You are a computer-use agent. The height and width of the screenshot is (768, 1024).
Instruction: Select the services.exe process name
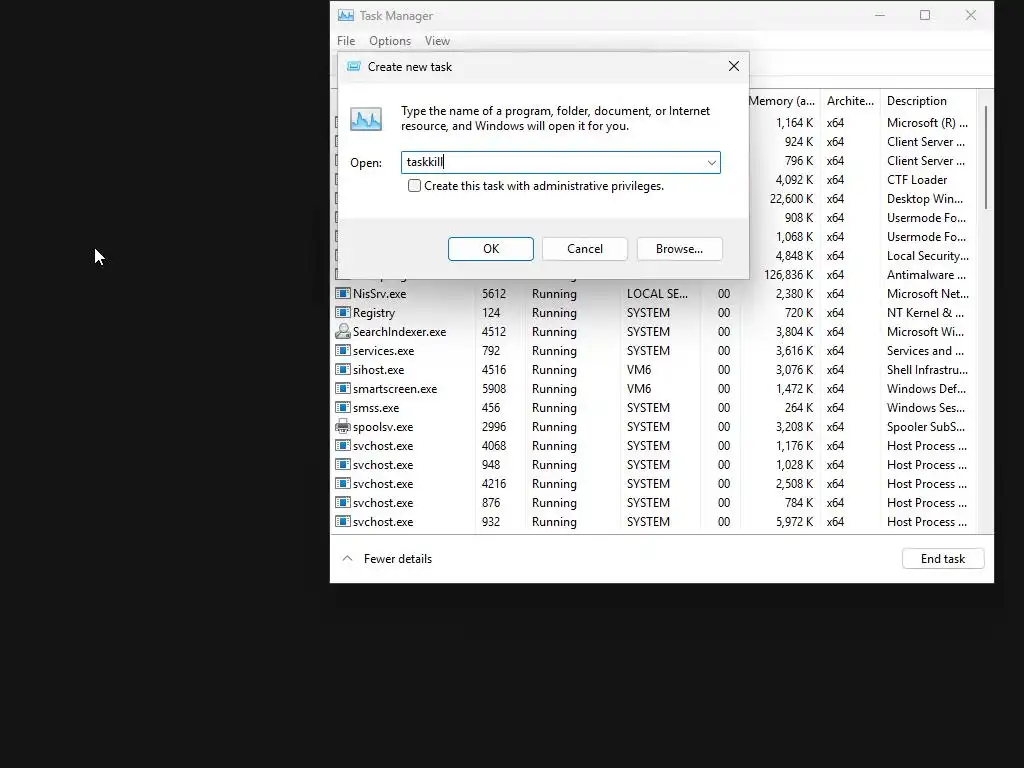(x=383, y=351)
